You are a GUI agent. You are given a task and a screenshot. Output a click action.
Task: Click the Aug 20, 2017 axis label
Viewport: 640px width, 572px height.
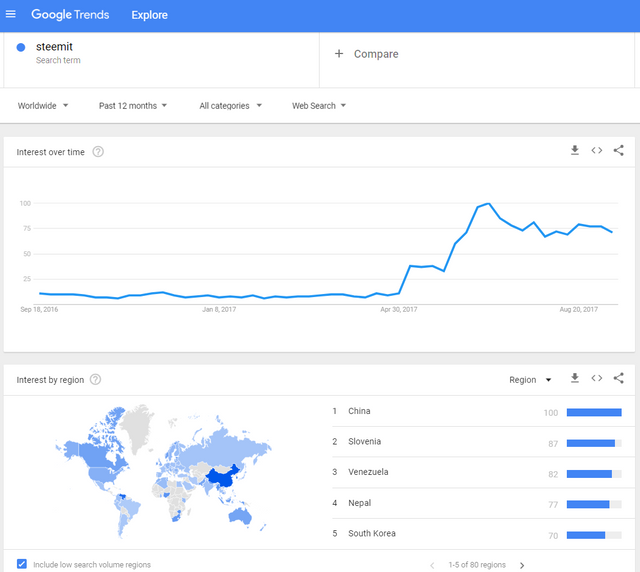[578, 309]
